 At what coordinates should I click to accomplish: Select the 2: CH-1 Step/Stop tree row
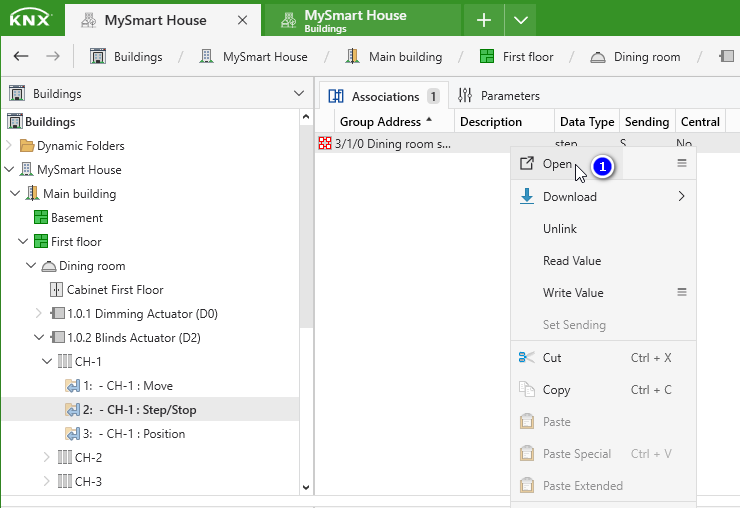click(x=151, y=409)
